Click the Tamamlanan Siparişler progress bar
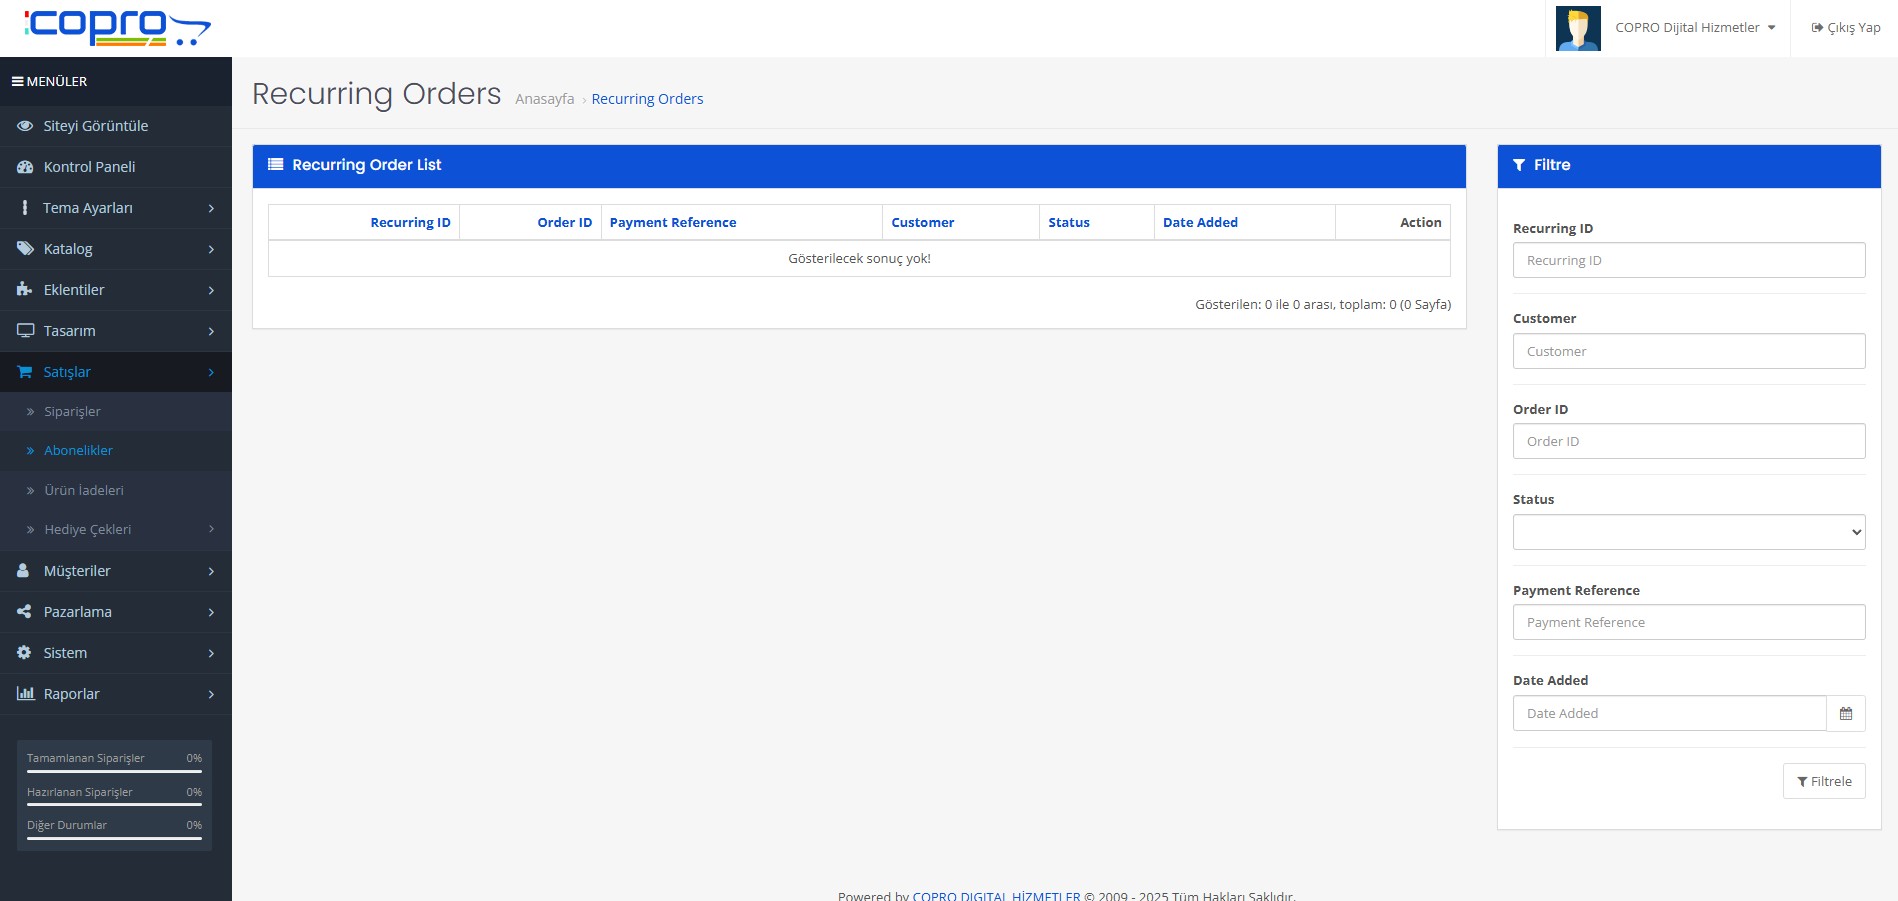The height and width of the screenshot is (901, 1898). pyautogui.click(x=114, y=771)
